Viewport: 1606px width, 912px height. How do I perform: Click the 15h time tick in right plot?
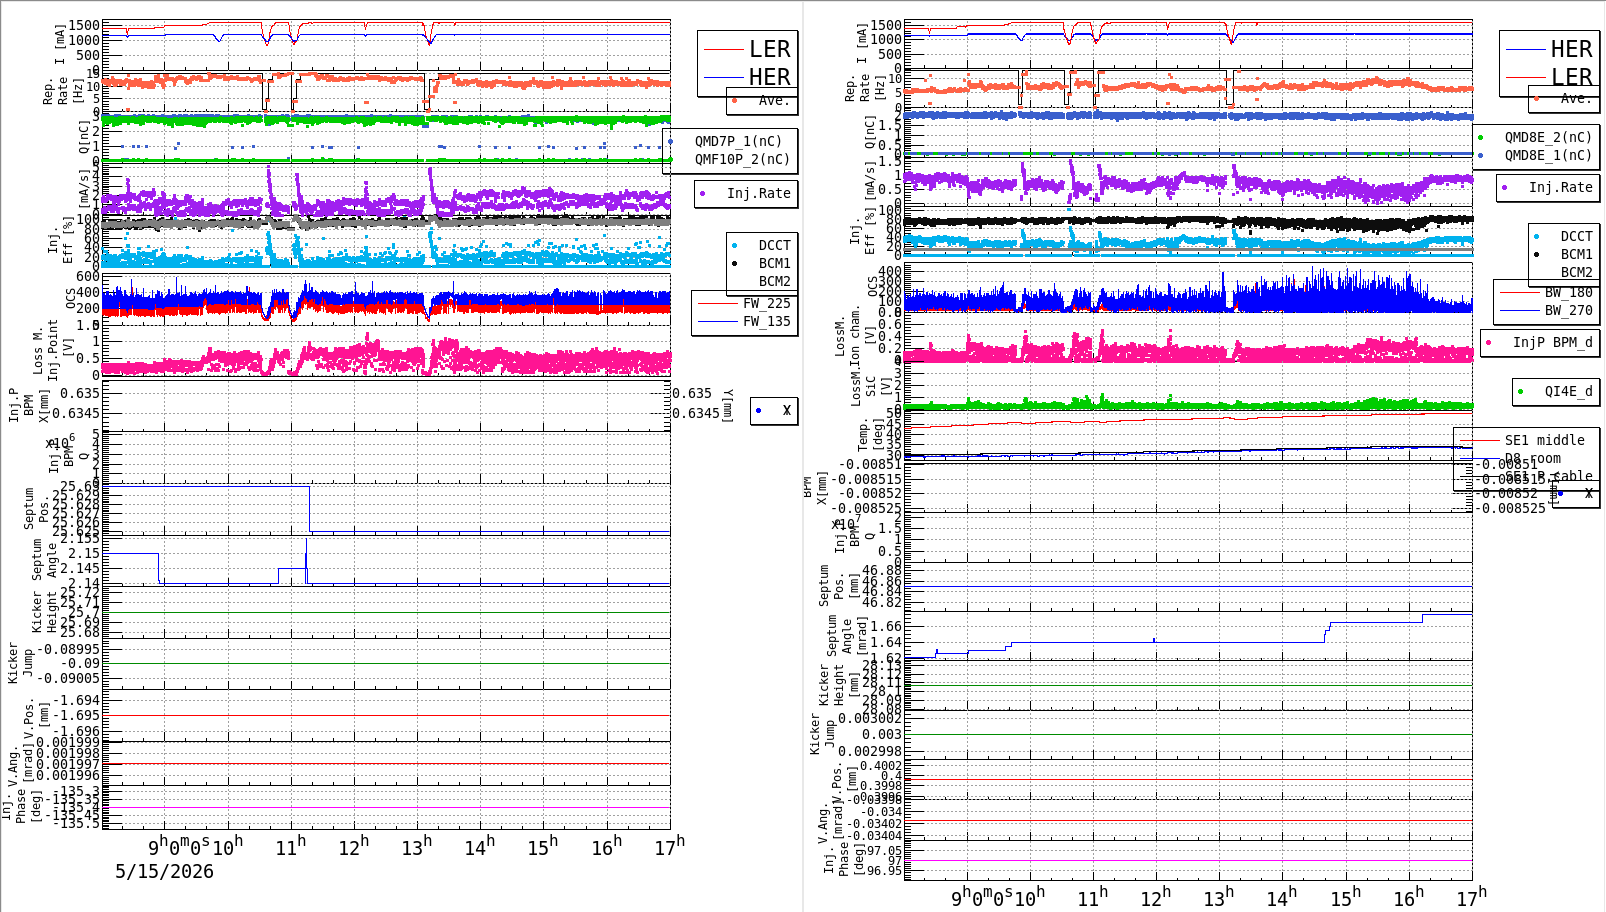(x=1345, y=897)
